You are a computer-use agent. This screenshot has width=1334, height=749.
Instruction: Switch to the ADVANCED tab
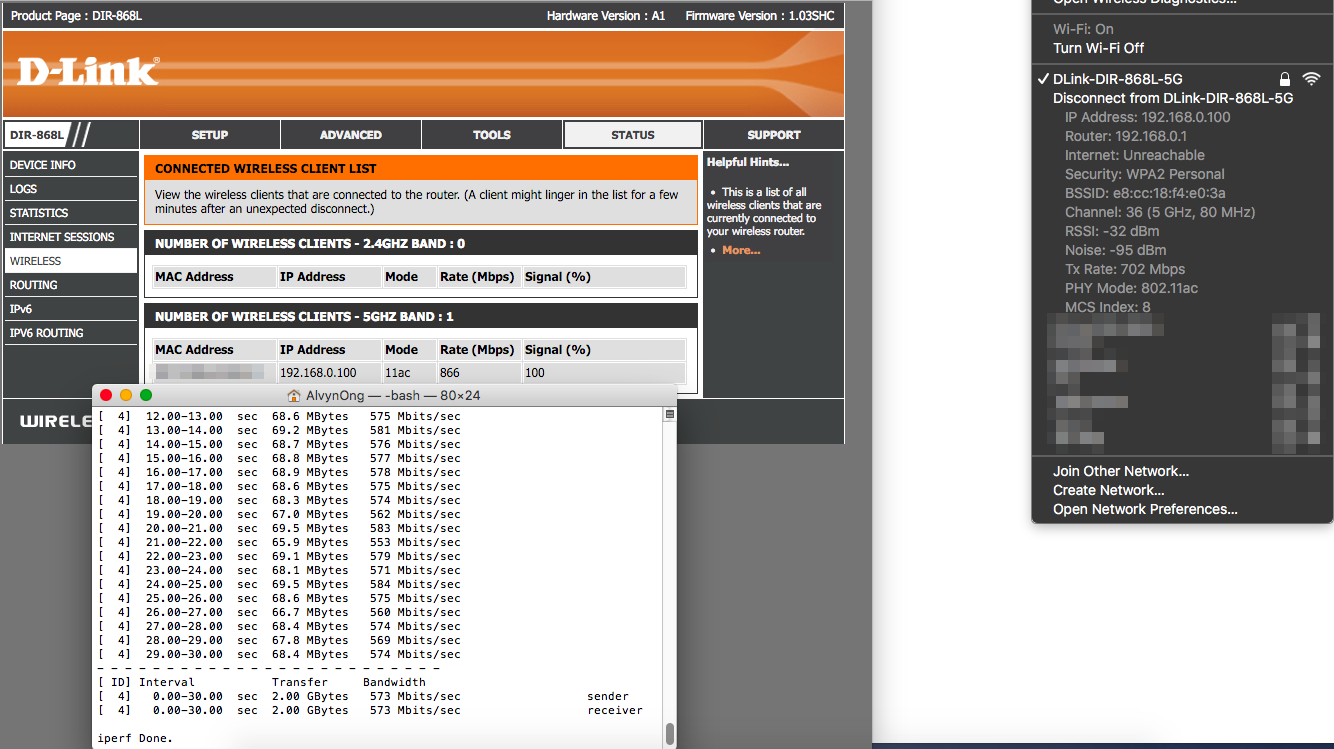click(x=351, y=135)
